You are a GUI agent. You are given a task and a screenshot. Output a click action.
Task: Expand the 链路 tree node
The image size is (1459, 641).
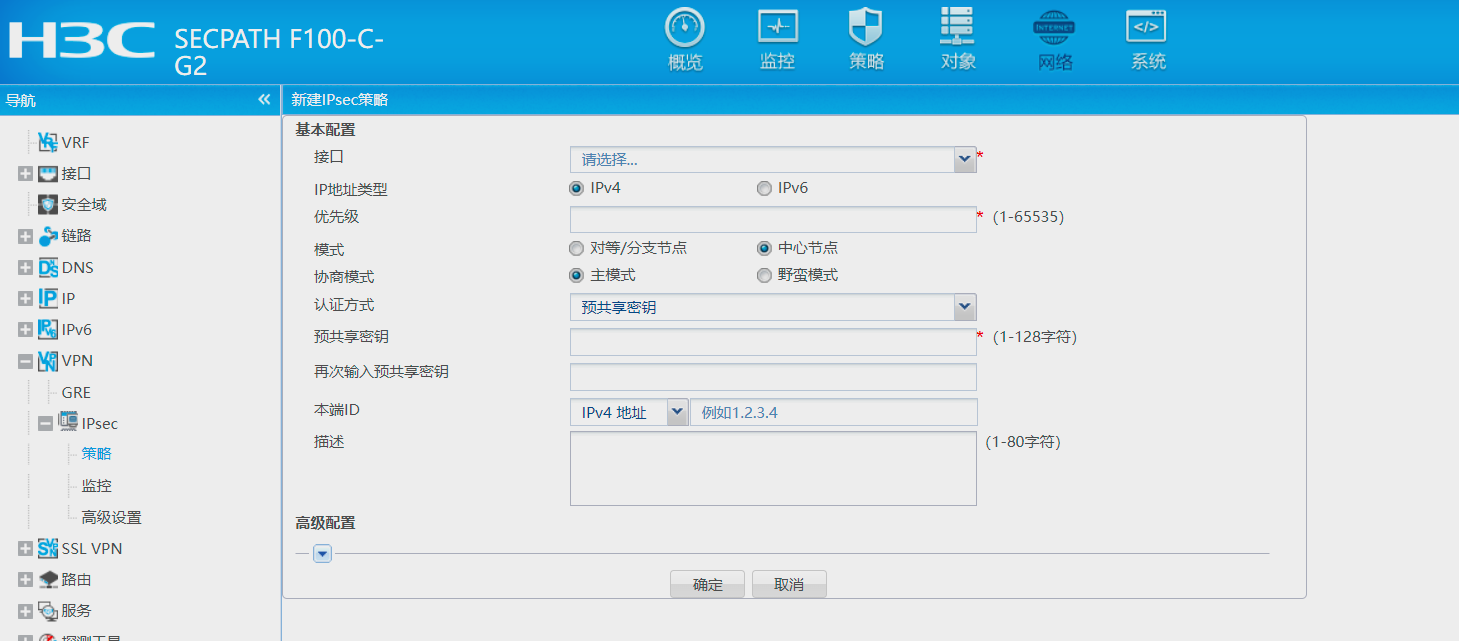[x=25, y=237]
